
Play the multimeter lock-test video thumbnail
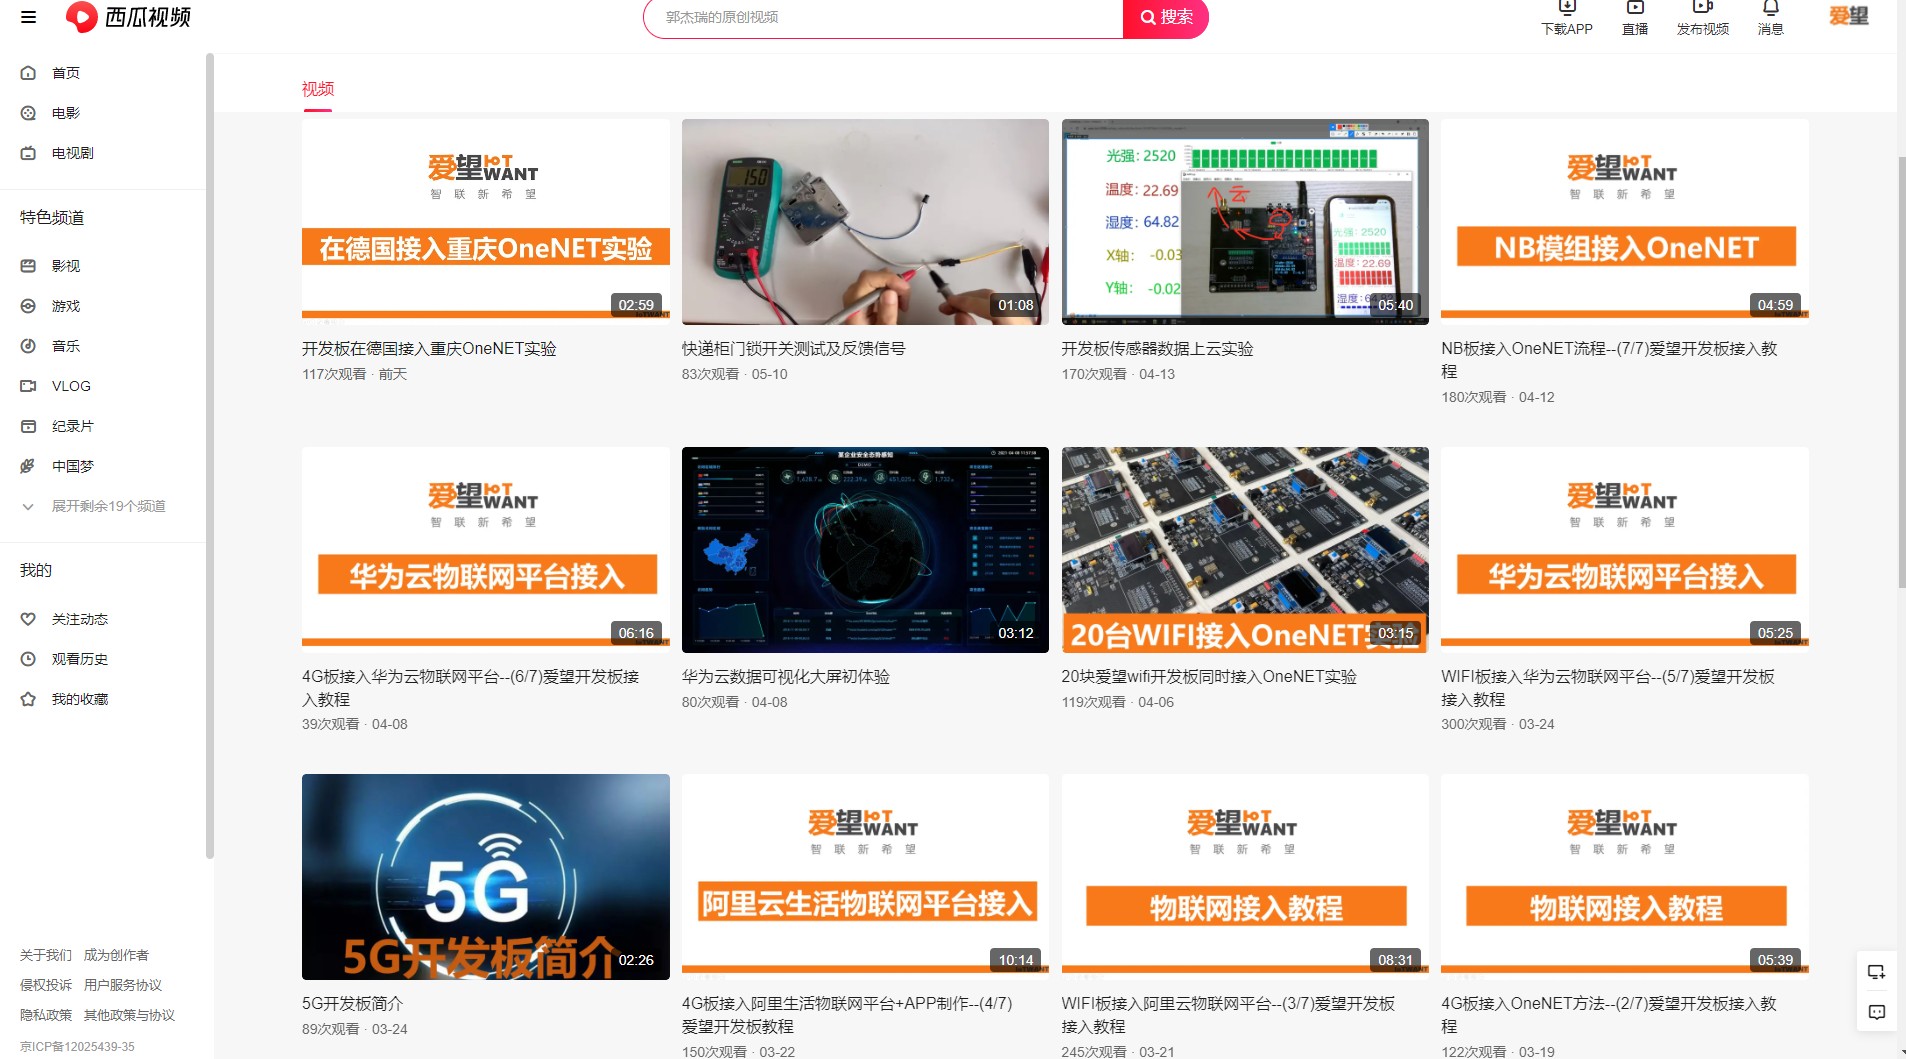click(x=865, y=222)
